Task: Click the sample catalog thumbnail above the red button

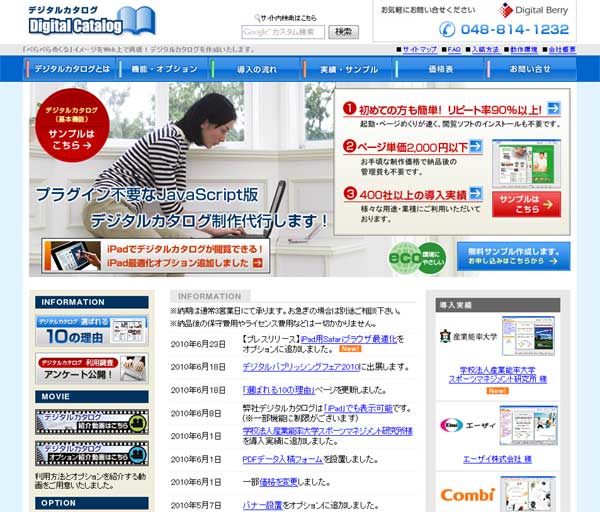Action: coord(526,163)
